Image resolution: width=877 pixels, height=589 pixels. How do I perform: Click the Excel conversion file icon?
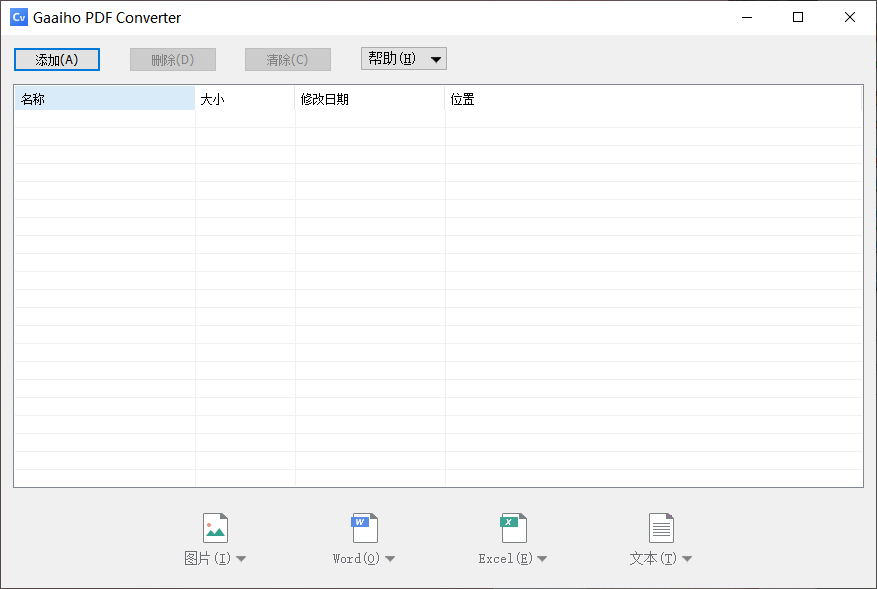point(513,528)
